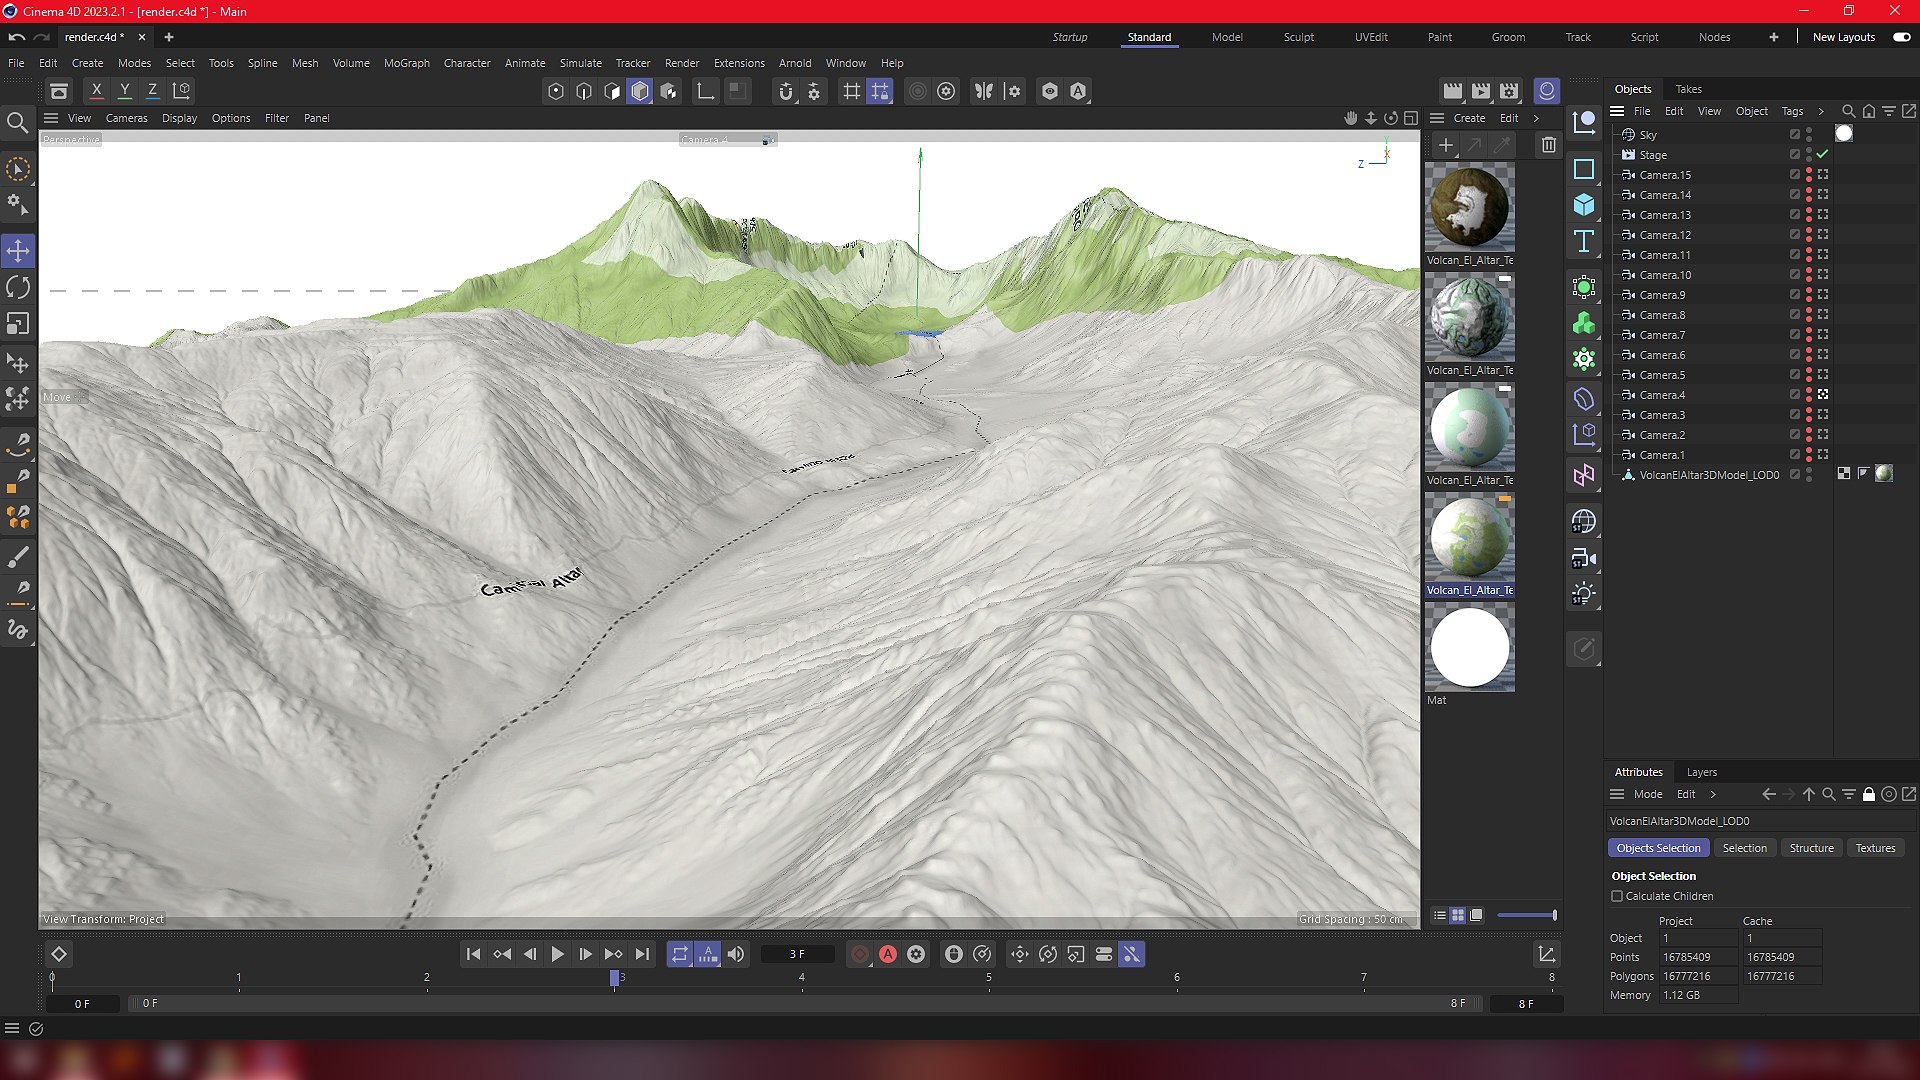1920x1080 pixels.
Task: Click timeline frame marker at 5
Action: tap(989, 978)
